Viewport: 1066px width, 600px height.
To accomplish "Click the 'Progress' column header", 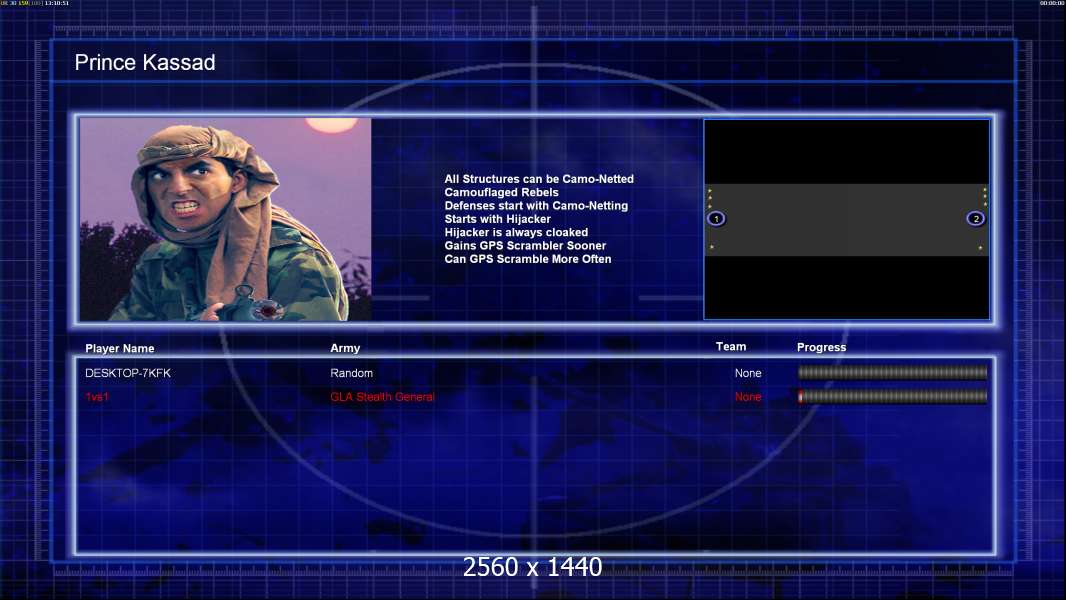I will pyautogui.click(x=821, y=347).
